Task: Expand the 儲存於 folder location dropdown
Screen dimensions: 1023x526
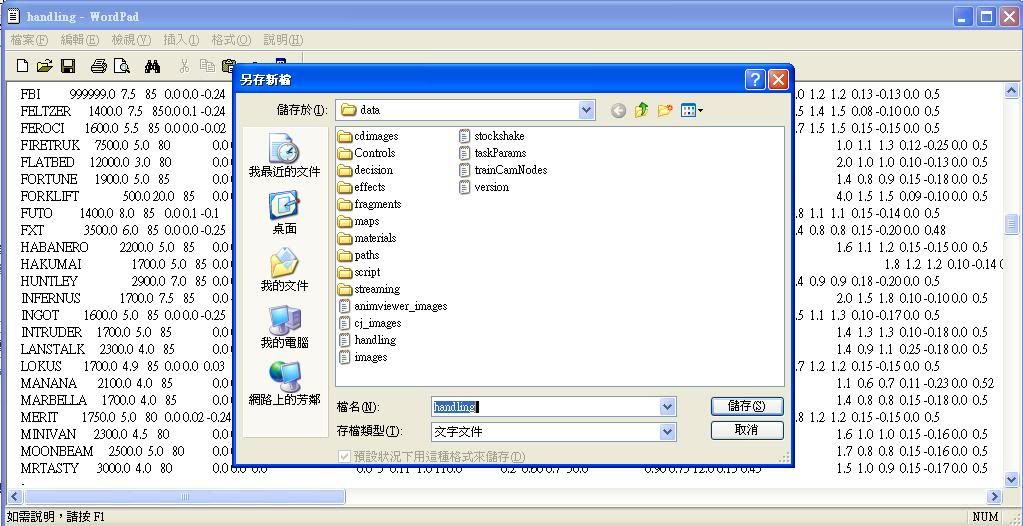Action: (x=586, y=110)
